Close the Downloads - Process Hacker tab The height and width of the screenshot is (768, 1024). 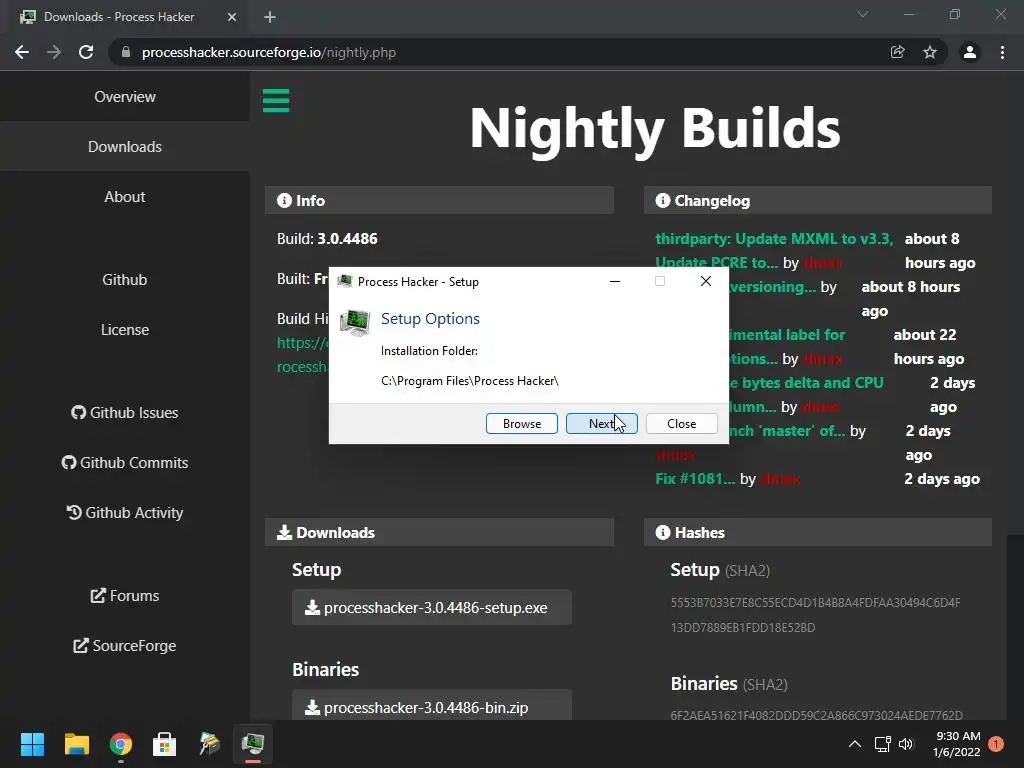(232, 17)
